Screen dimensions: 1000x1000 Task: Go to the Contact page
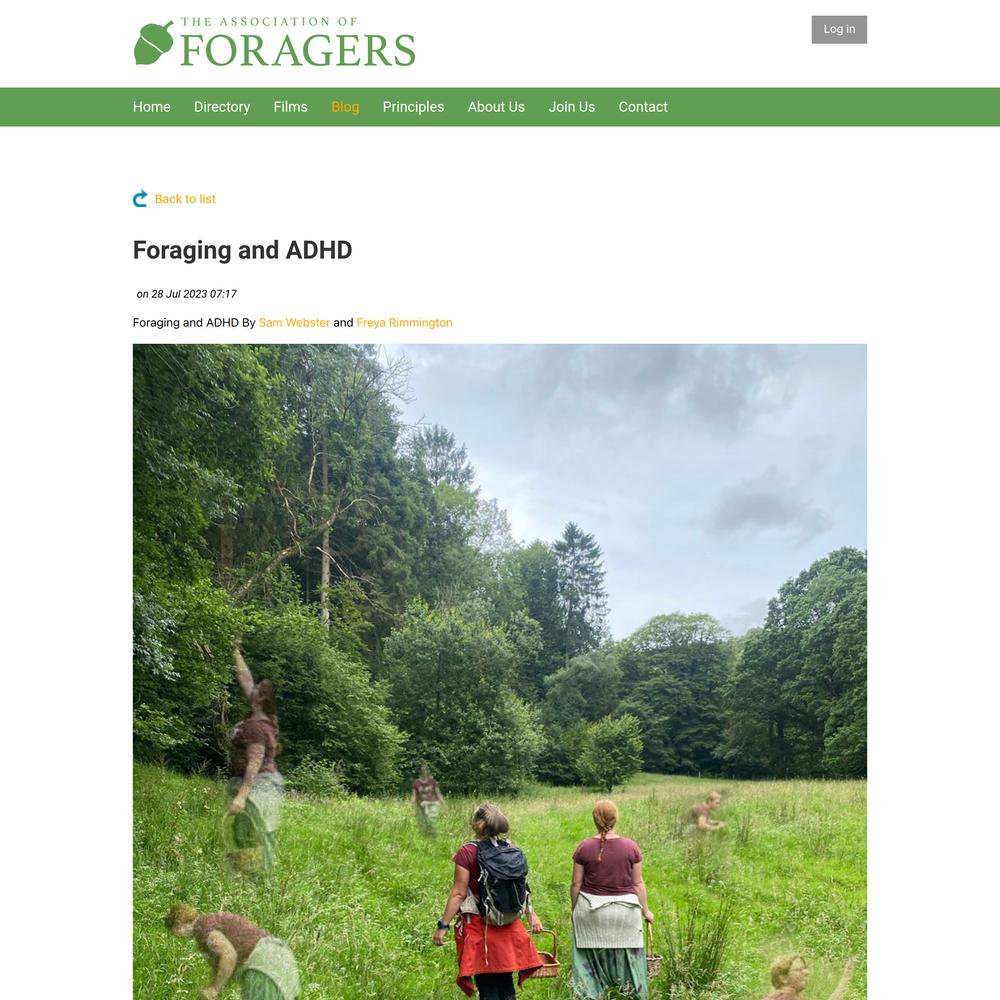(x=643, y=107)
